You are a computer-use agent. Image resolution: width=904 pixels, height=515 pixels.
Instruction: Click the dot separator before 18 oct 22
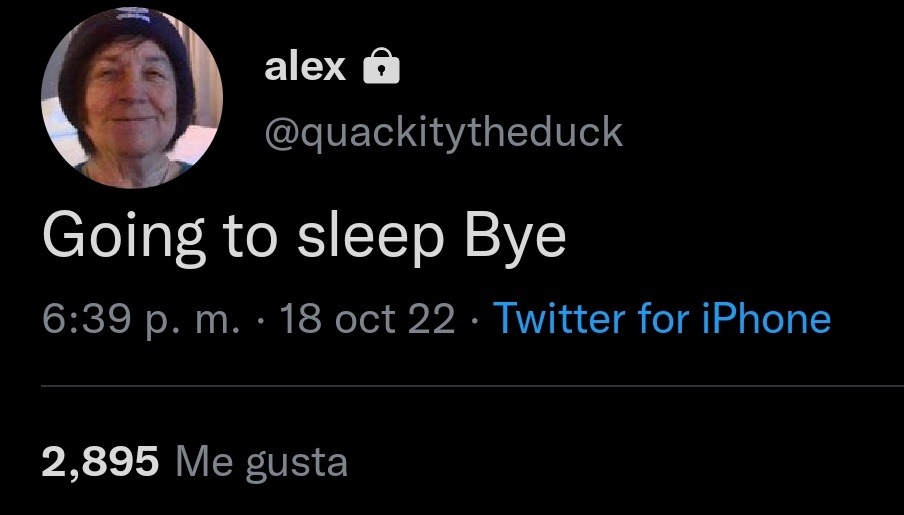(x=260, y=319)
